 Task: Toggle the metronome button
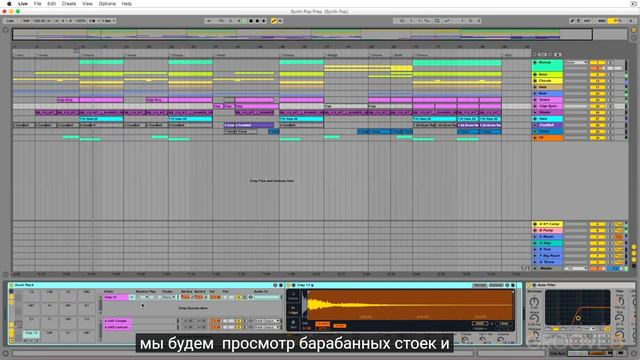pyautogui.click(x=93, y=20)
